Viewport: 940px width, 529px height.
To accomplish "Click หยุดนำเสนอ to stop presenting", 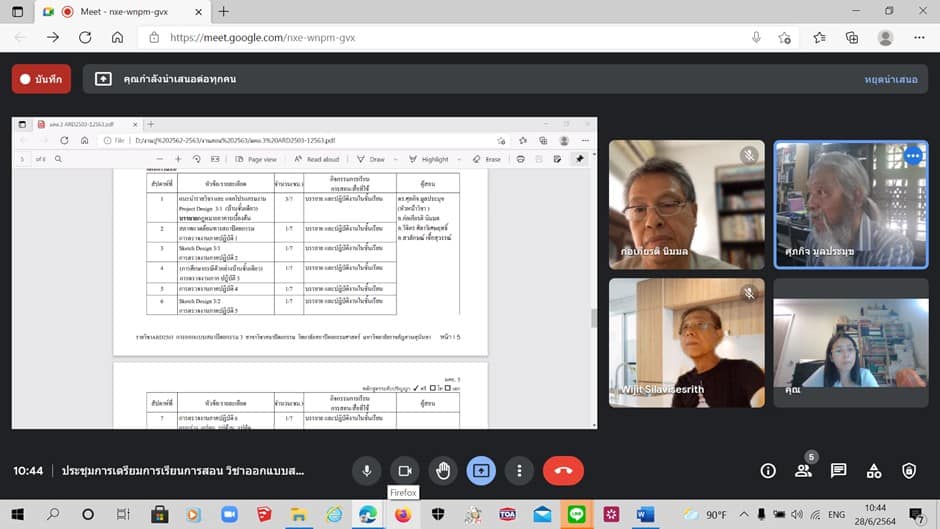I will 890,79.
